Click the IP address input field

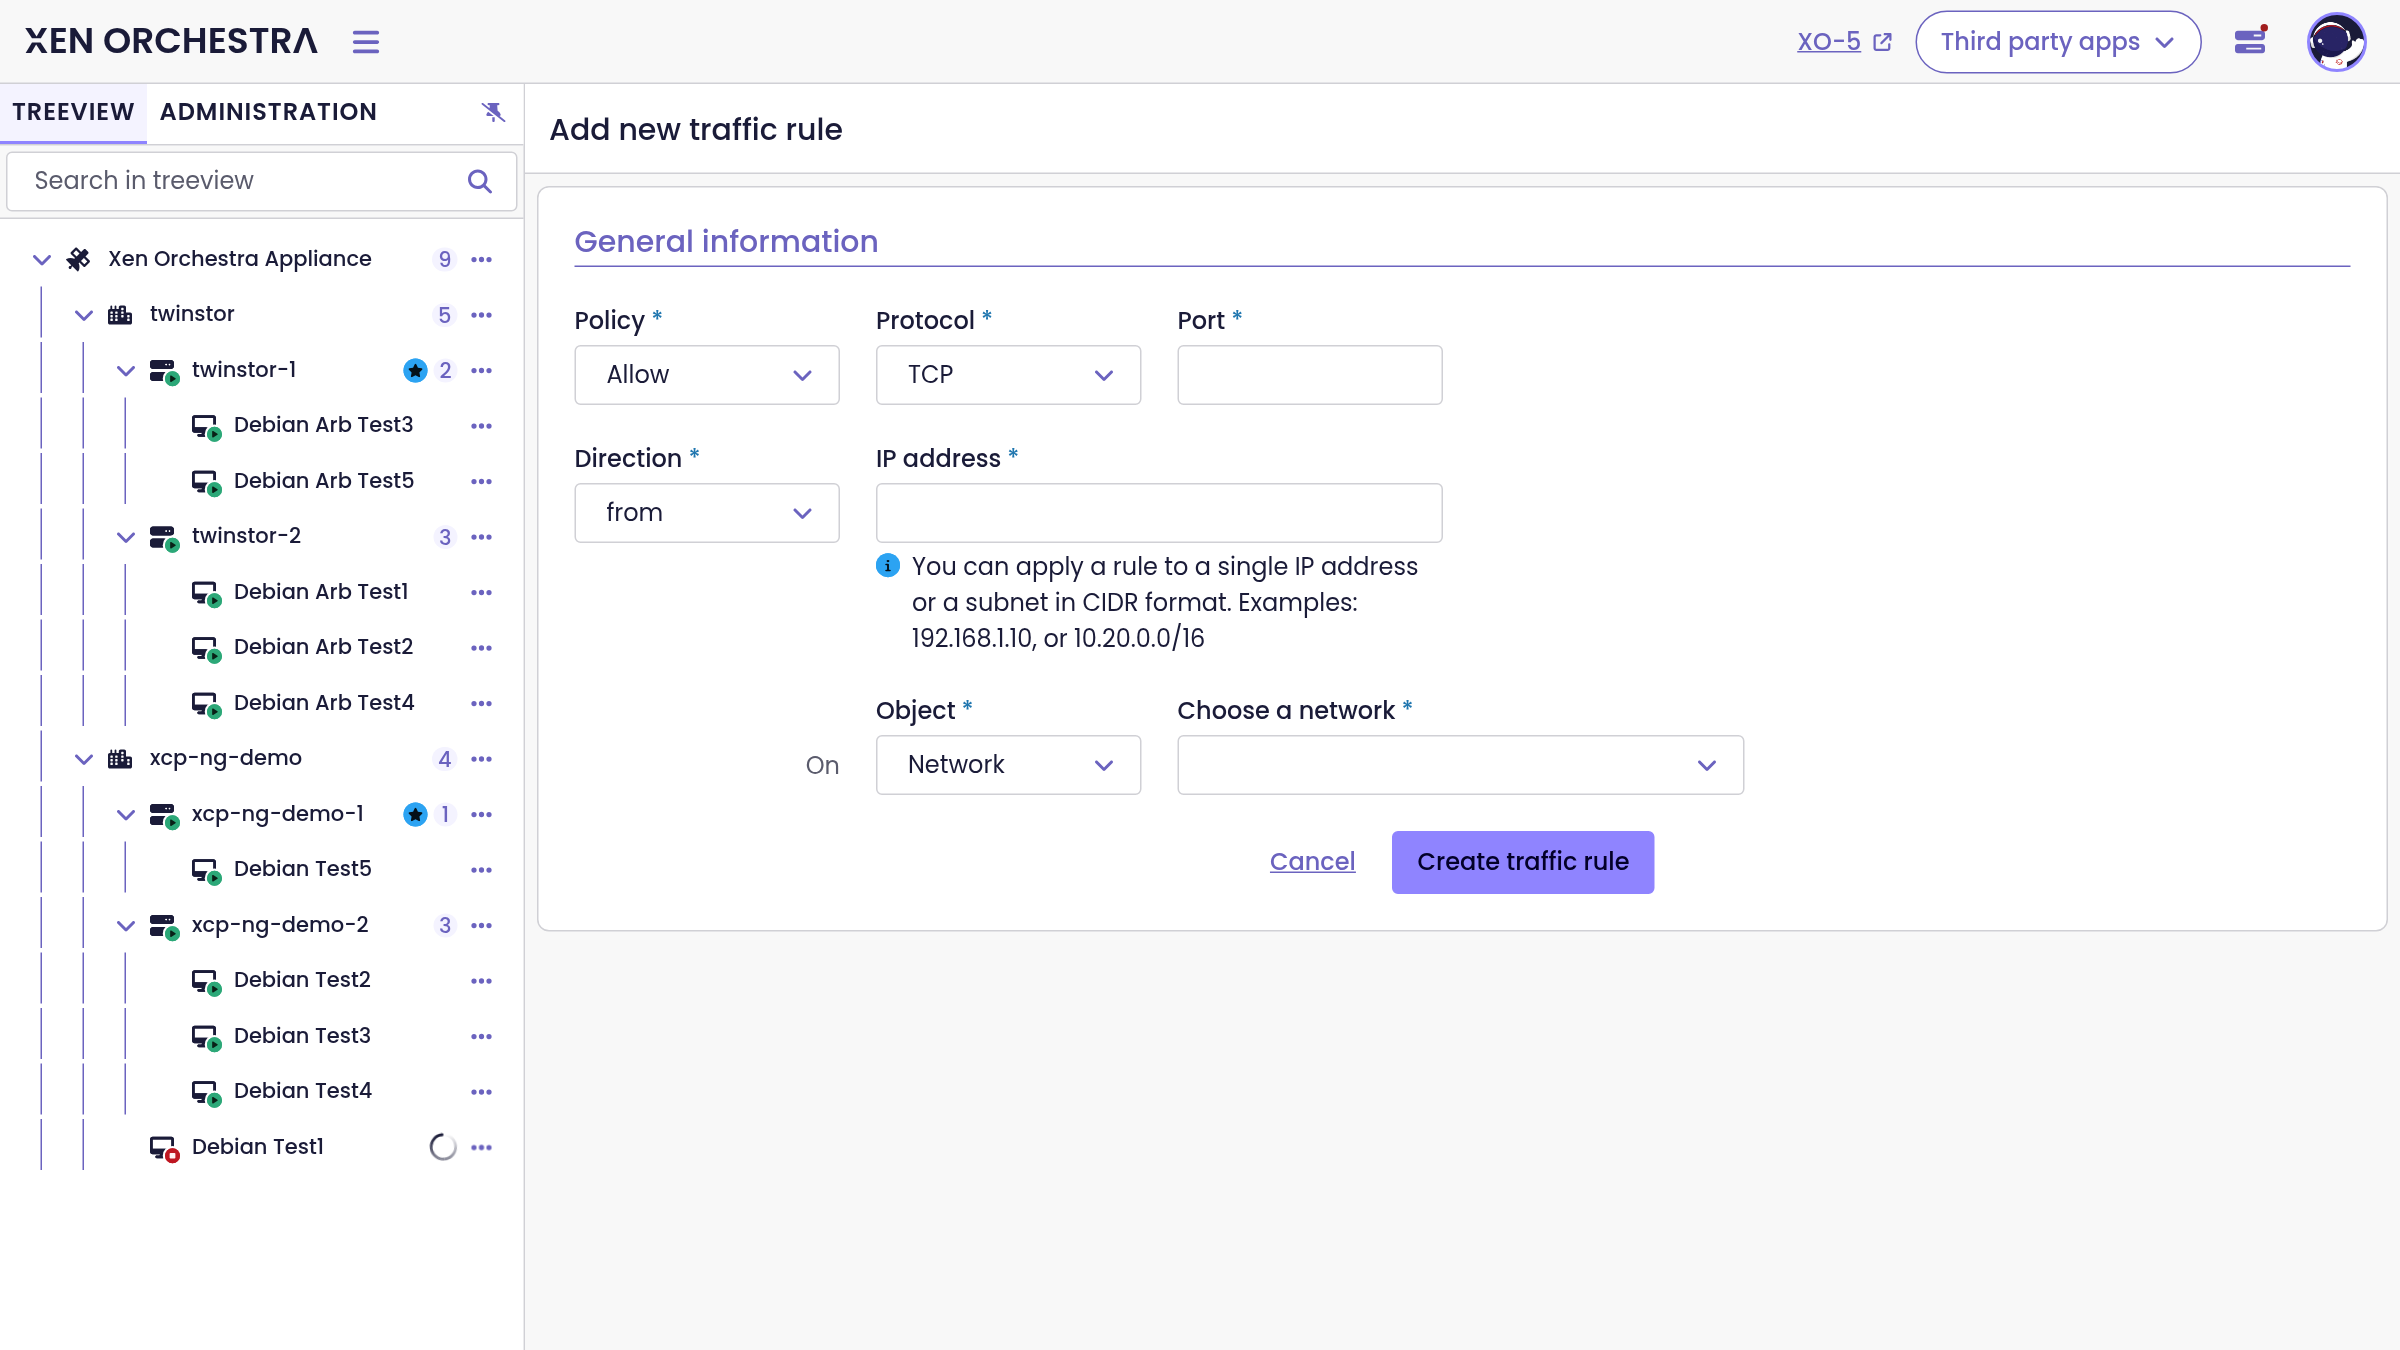(1159, 513)
